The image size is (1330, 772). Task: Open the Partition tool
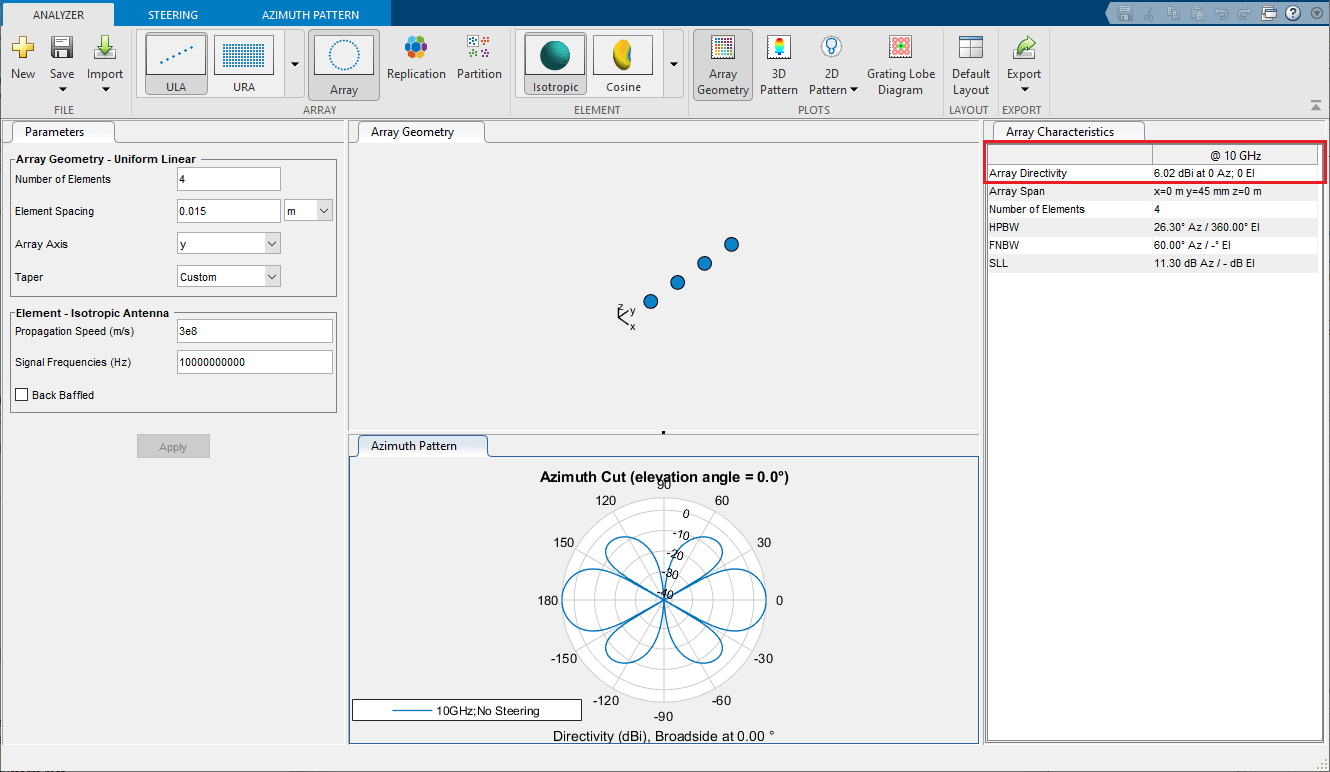click(x=479, y=58)
